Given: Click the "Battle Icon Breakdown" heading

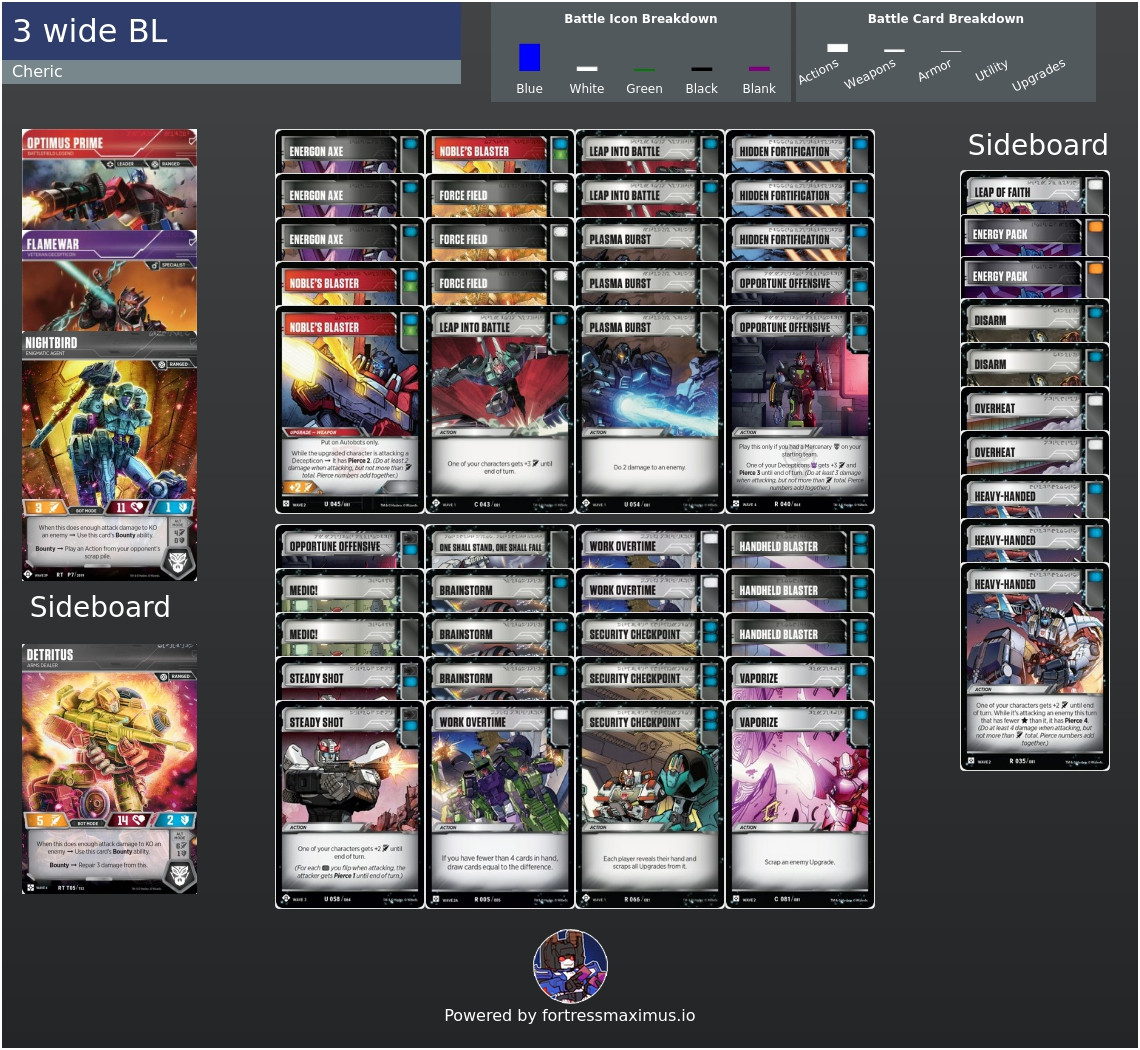Looking at the screenshot, I should [x=641, y=19].
